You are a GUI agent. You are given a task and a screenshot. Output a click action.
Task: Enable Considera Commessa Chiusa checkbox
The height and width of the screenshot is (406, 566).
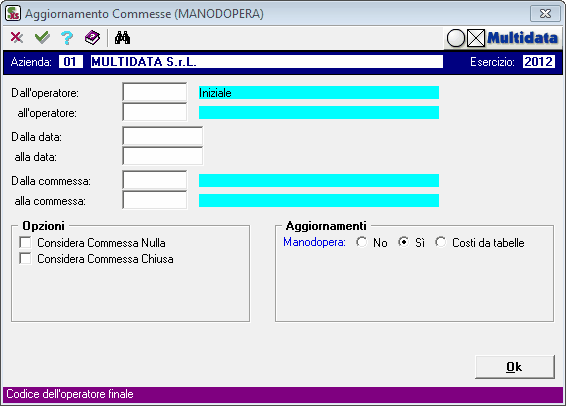25,258
